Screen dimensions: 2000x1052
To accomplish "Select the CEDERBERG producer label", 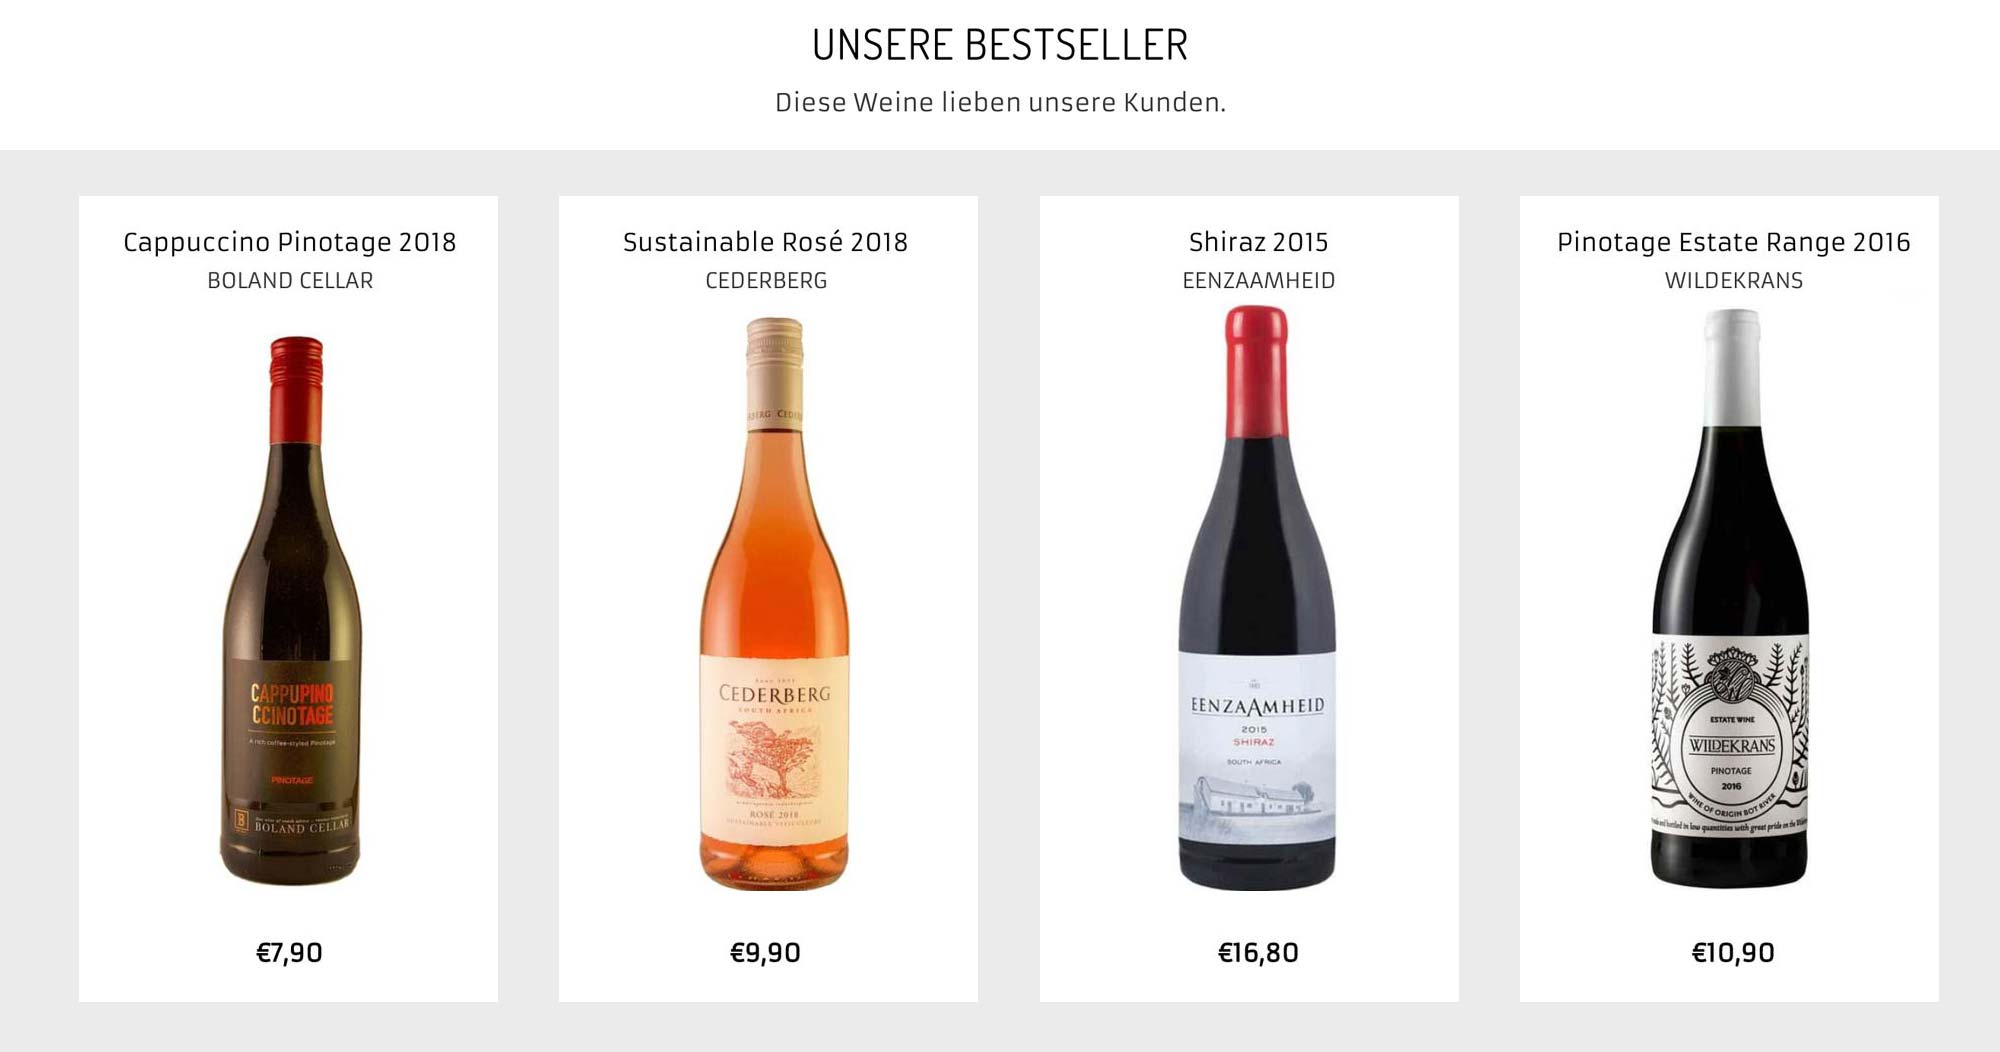I will point(766,281).
